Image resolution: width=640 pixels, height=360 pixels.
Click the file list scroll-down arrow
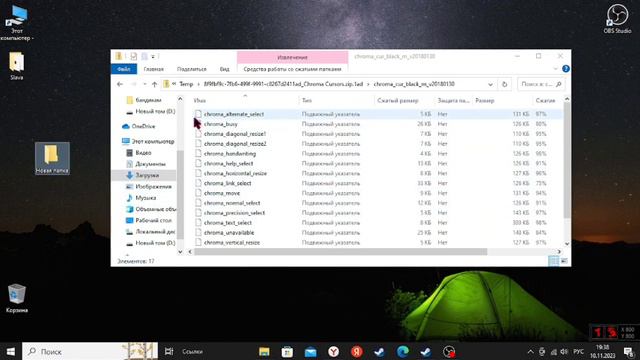[567, 244]
